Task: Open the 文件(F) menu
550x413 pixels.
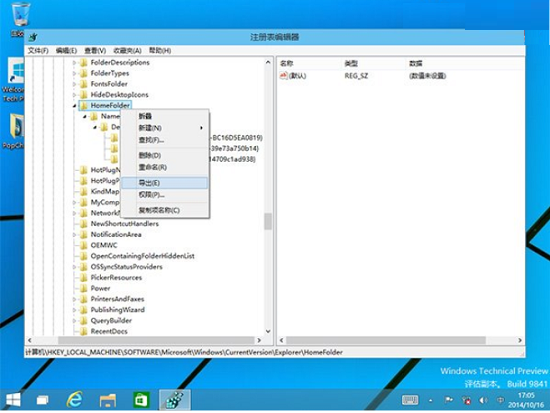Action: (38, 51)
